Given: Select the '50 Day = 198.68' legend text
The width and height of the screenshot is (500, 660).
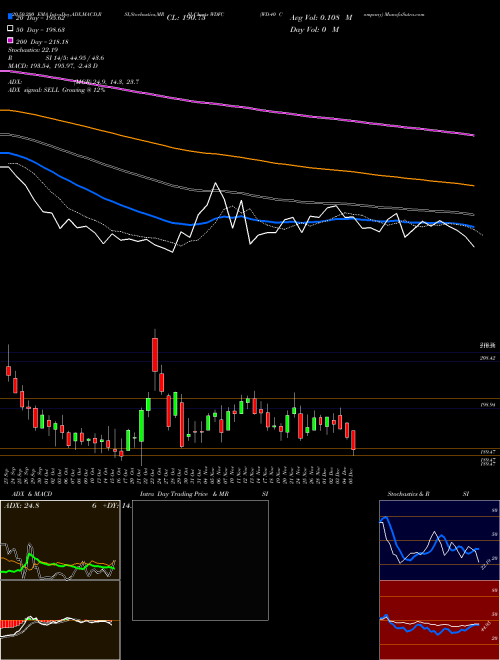Looking at the screenshot, I should point(40,29).
